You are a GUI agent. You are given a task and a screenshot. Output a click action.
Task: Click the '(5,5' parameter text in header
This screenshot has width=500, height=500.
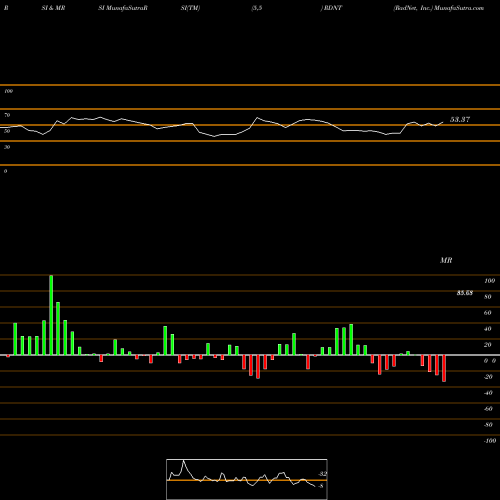[x=257, y=8]
